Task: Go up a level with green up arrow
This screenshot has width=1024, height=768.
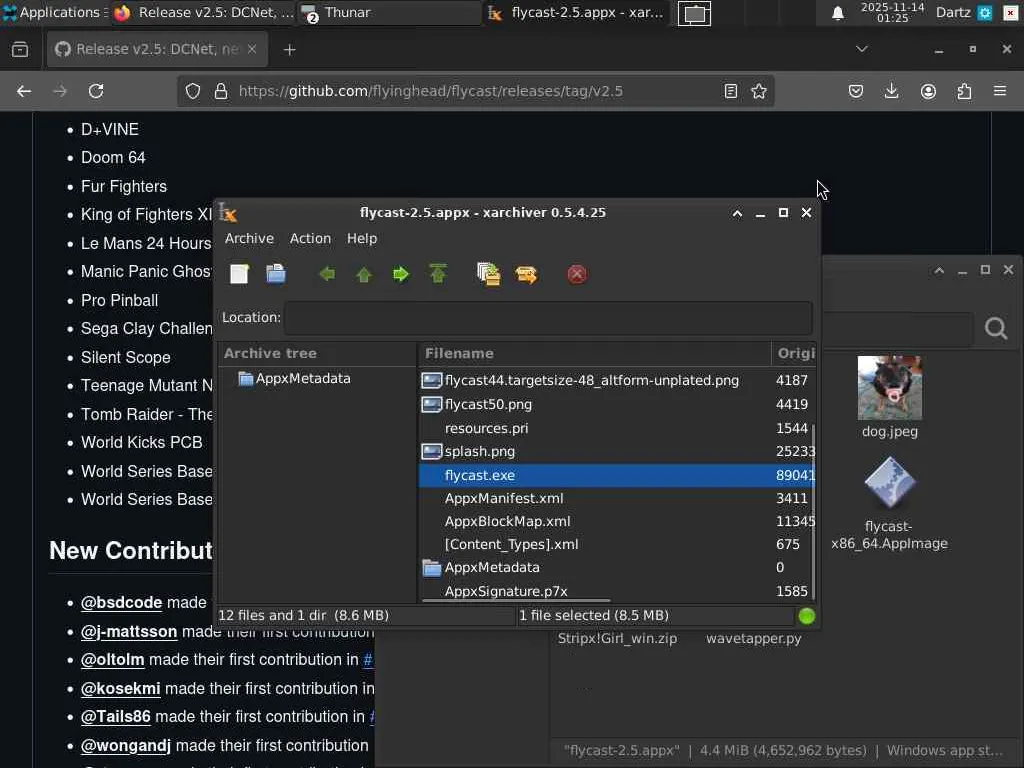Action: [x=364, y=274]
